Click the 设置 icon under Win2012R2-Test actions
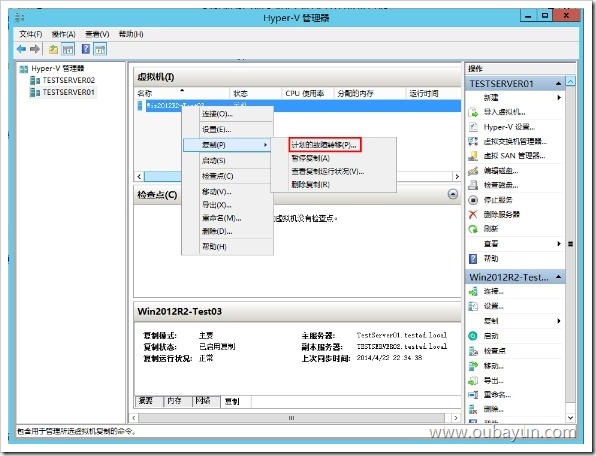 [x=473, y=306]
